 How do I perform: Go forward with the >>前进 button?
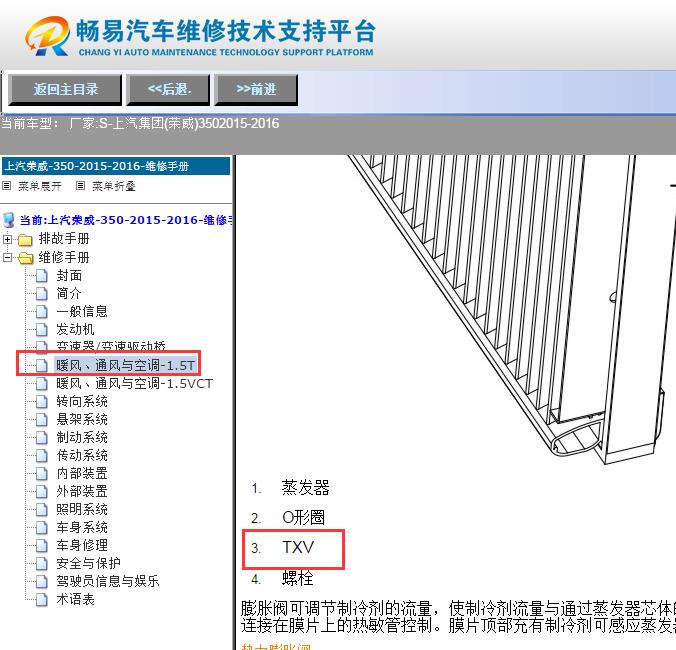click(x=256, y=90)
